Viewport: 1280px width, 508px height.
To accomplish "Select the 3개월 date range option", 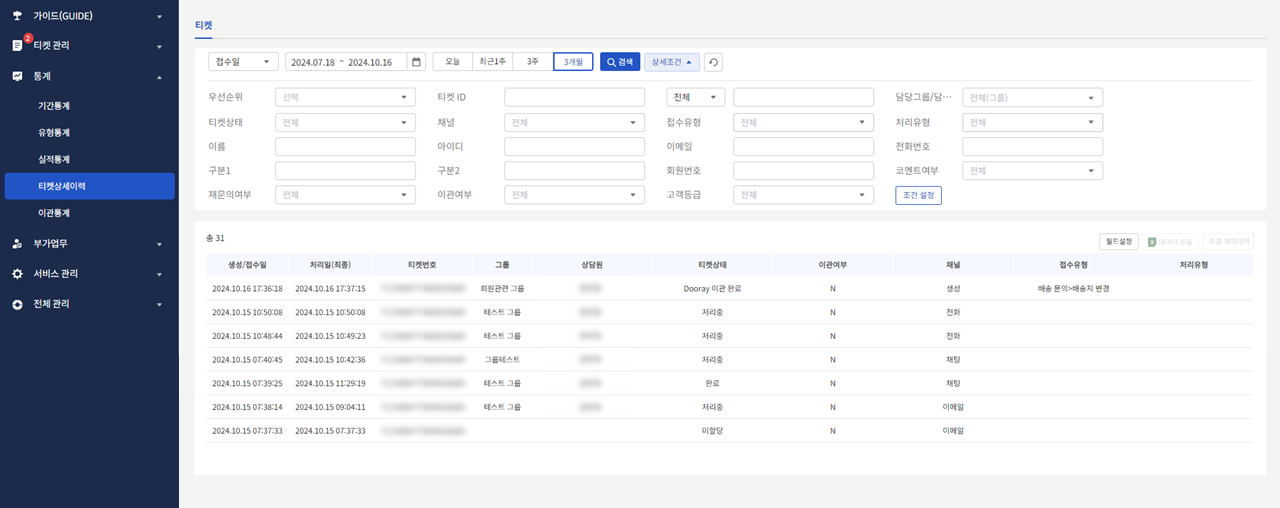I will coord(573,62).
